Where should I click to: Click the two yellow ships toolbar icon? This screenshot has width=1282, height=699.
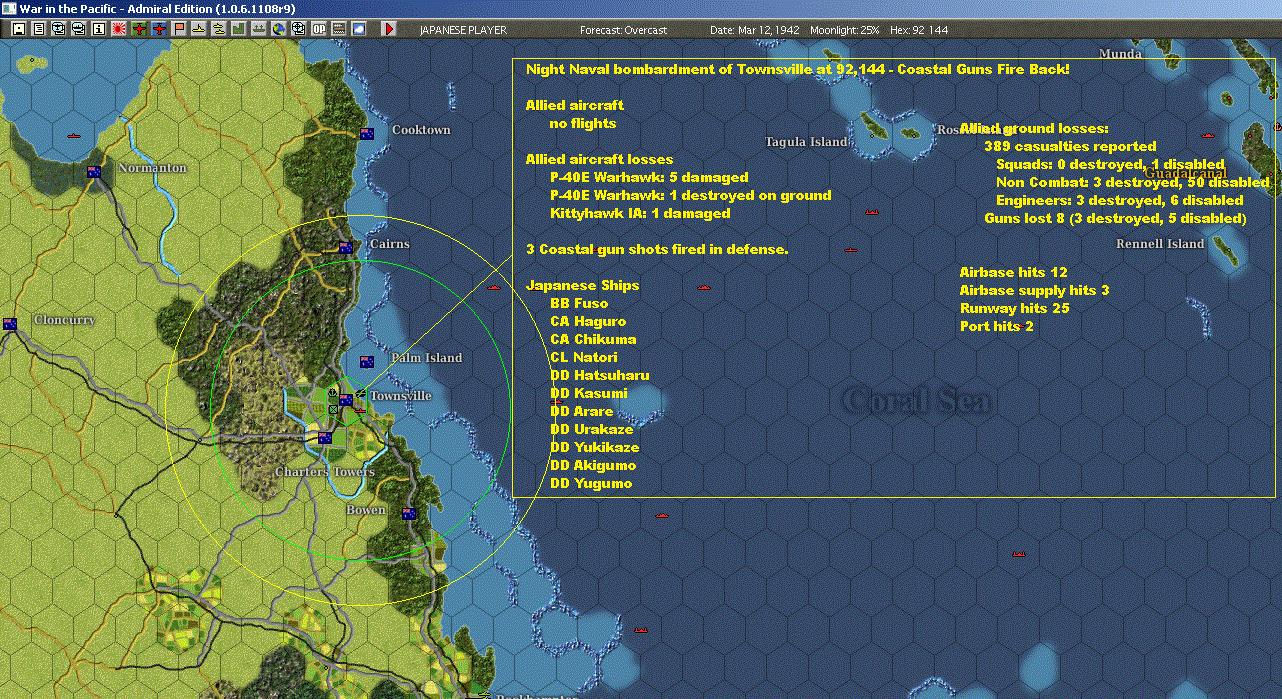(218, 29)
